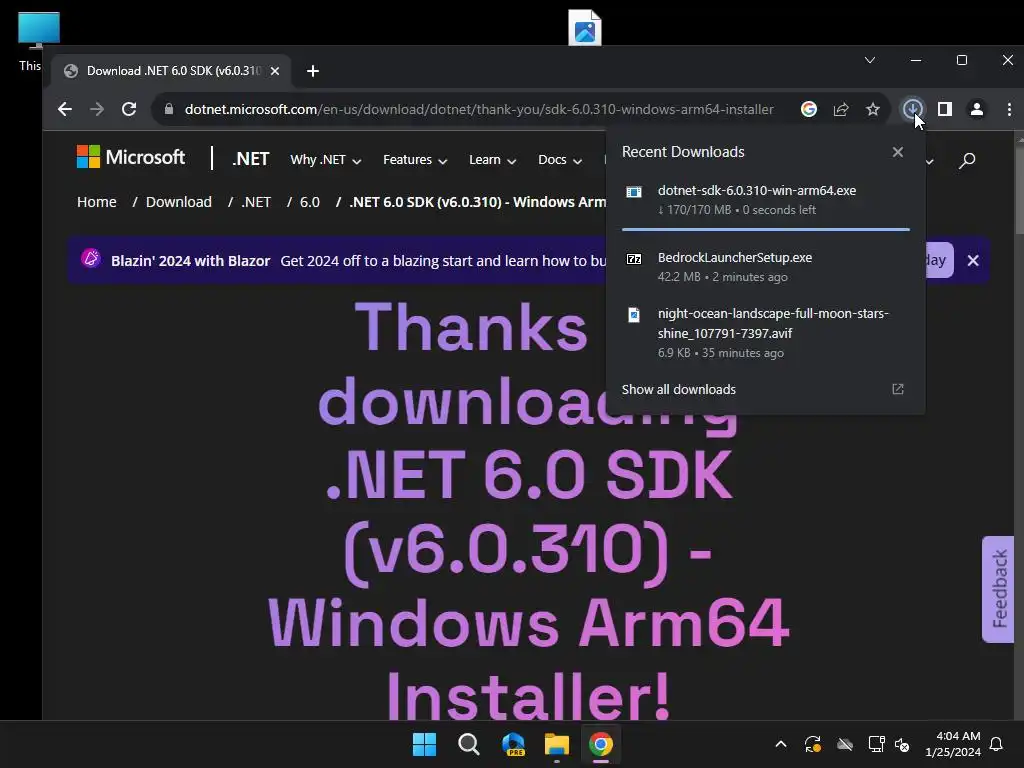Screen dimensions: 1024x768
Task: Open the notifications bell
Action: (997, 744)
